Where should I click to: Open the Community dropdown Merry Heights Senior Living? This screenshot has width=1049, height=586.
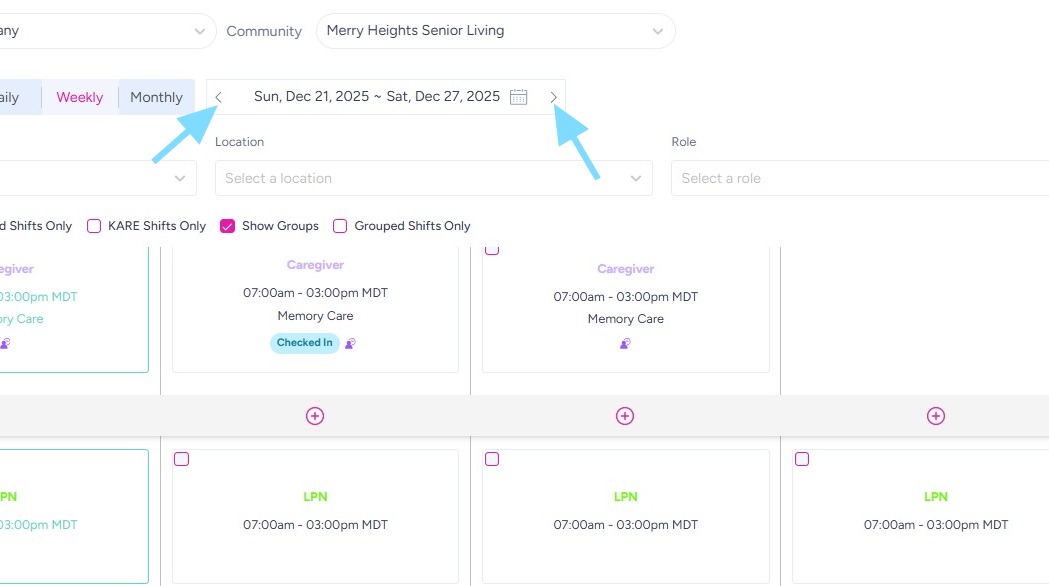pyautogui.click(x=495, y=31)
